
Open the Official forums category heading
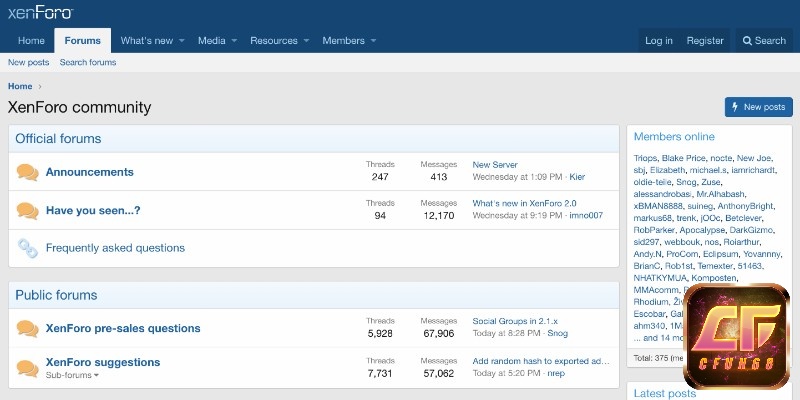click(x=58, y=139)
